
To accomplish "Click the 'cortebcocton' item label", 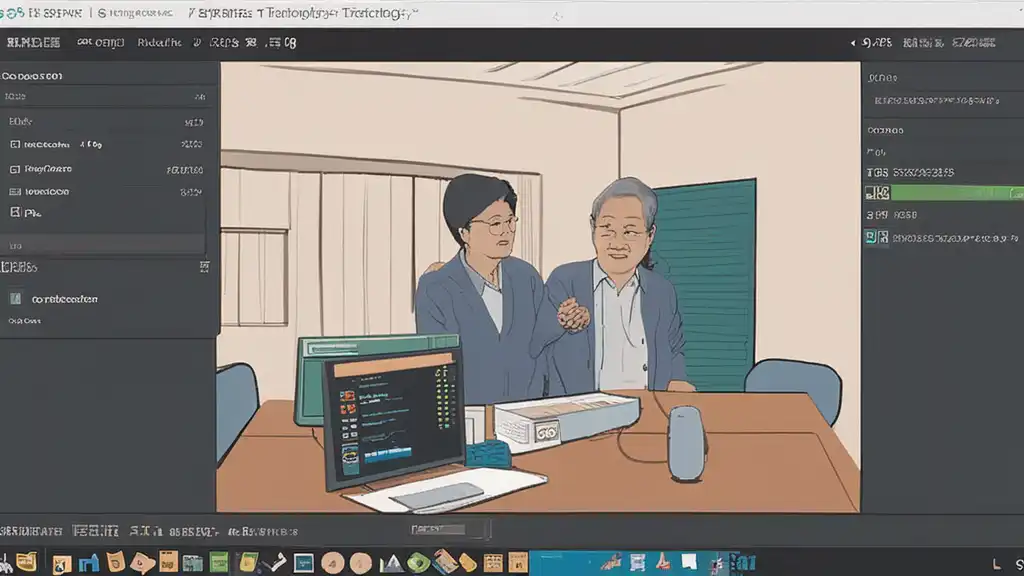I will [x=65, y=299].
